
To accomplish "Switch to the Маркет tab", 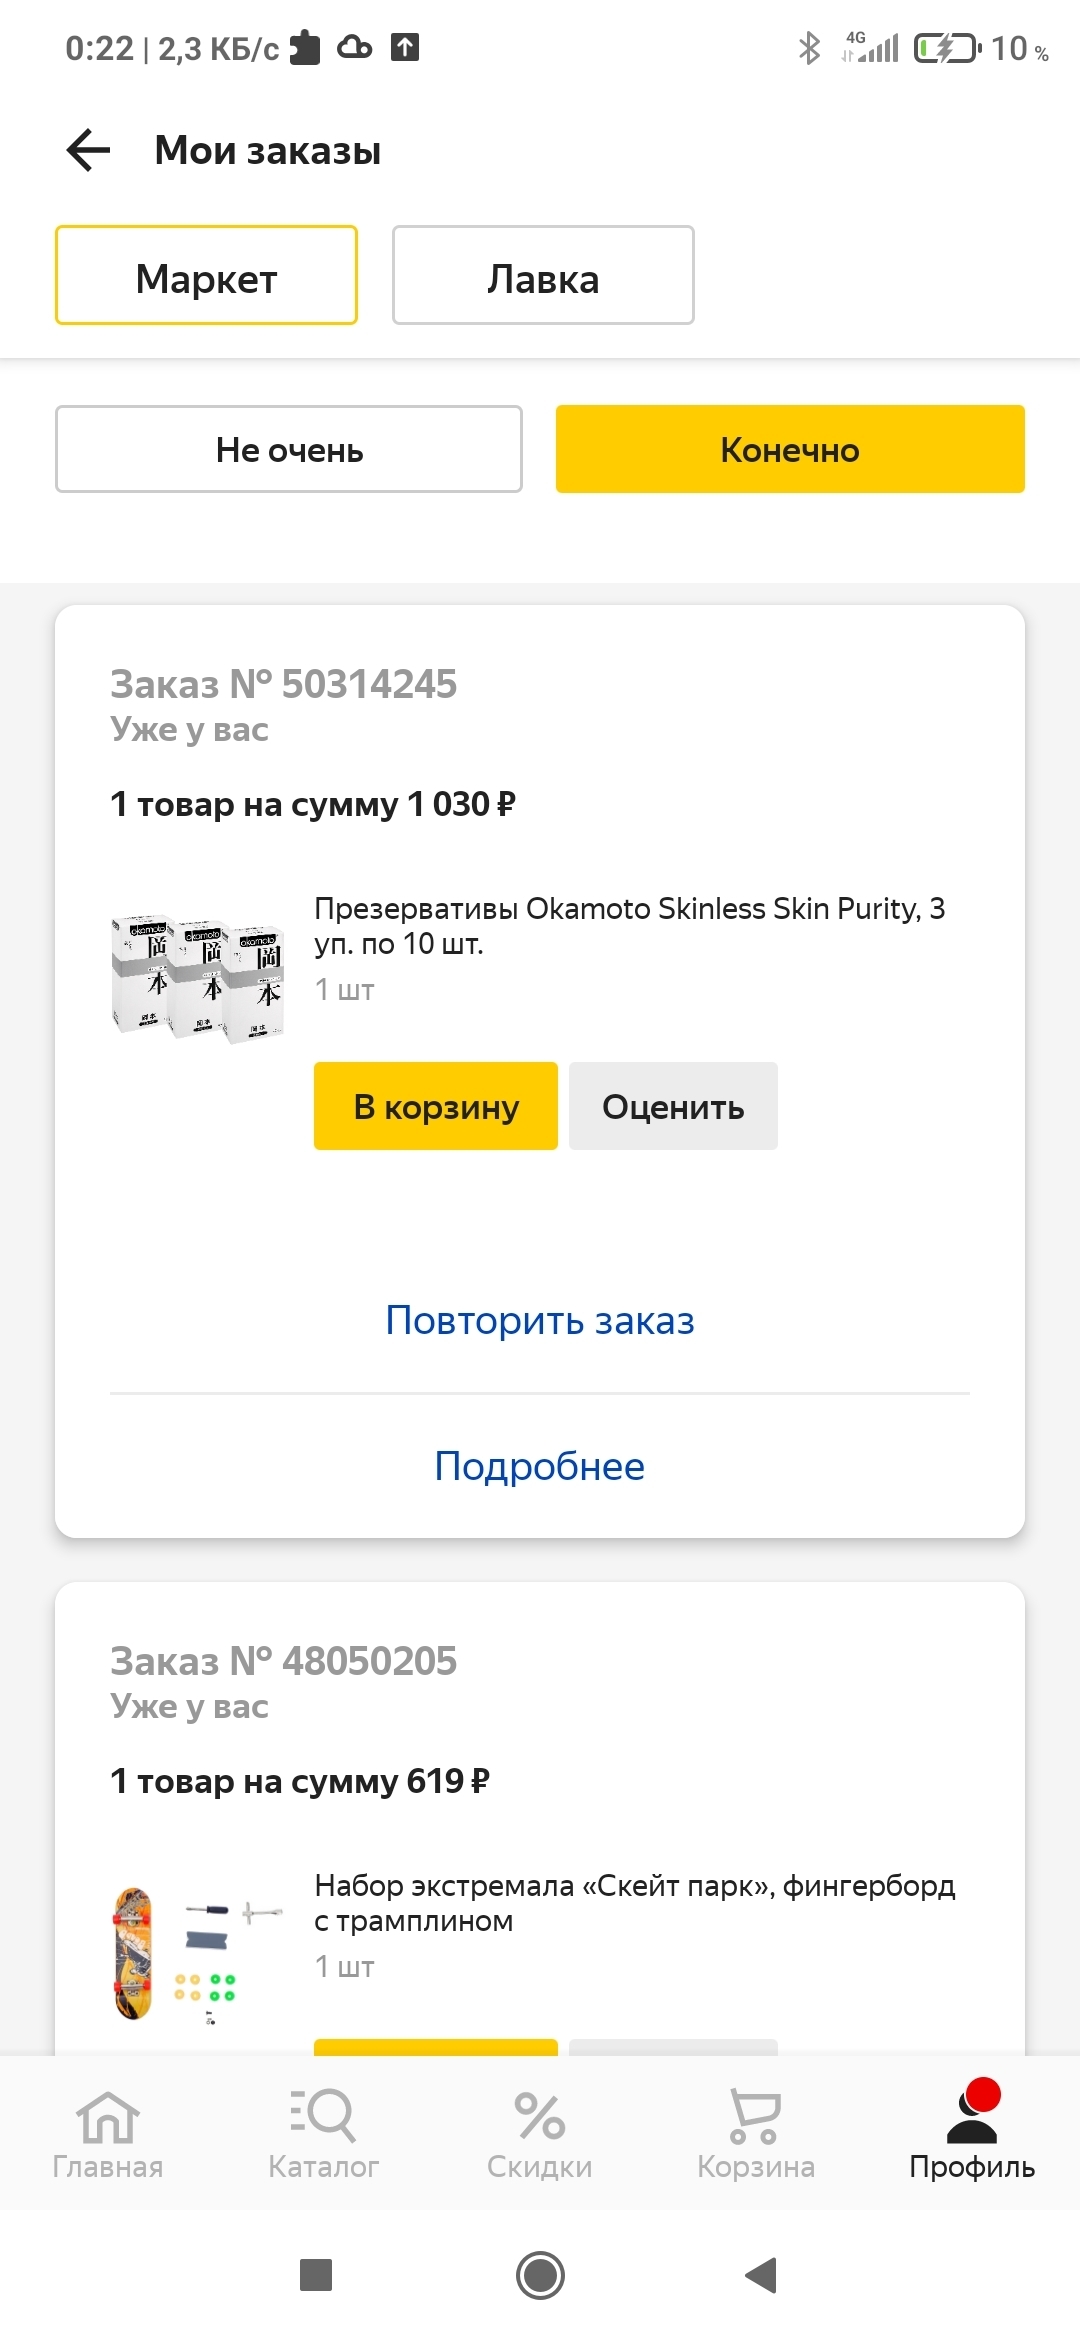I will [x=206, y=276].
